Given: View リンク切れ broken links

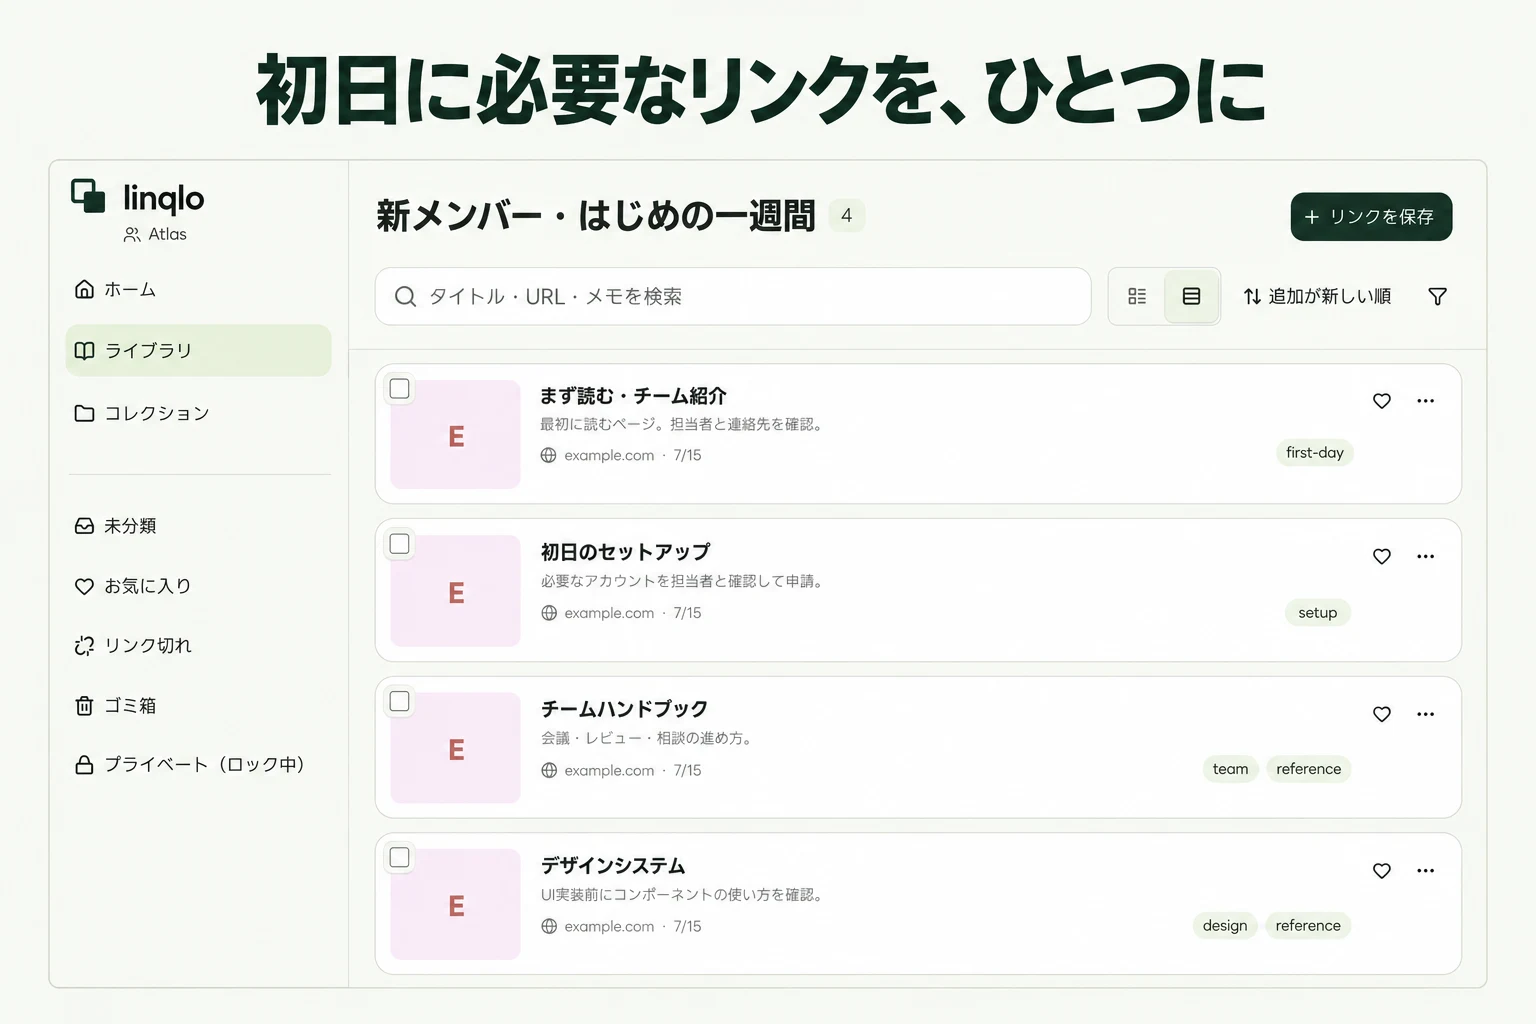Looking at the screenshot, I should 198,646.
